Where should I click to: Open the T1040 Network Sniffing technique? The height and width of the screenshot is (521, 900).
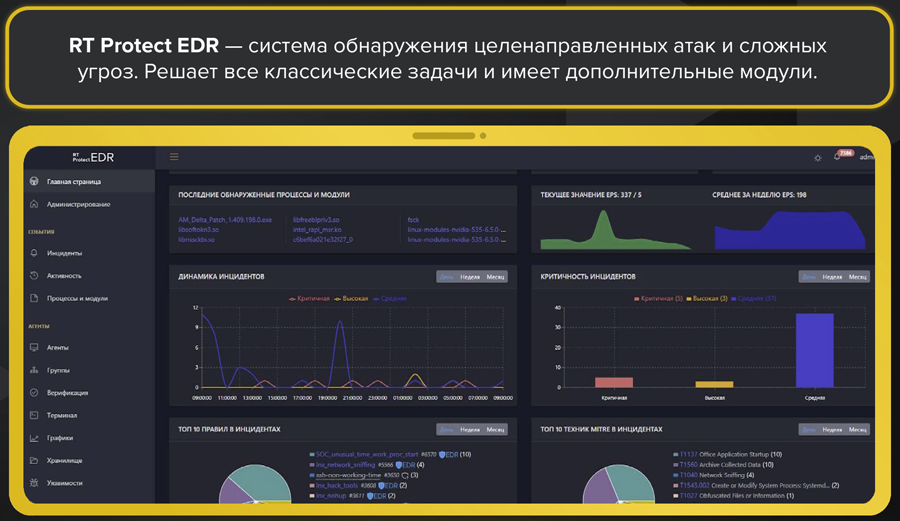716,475
